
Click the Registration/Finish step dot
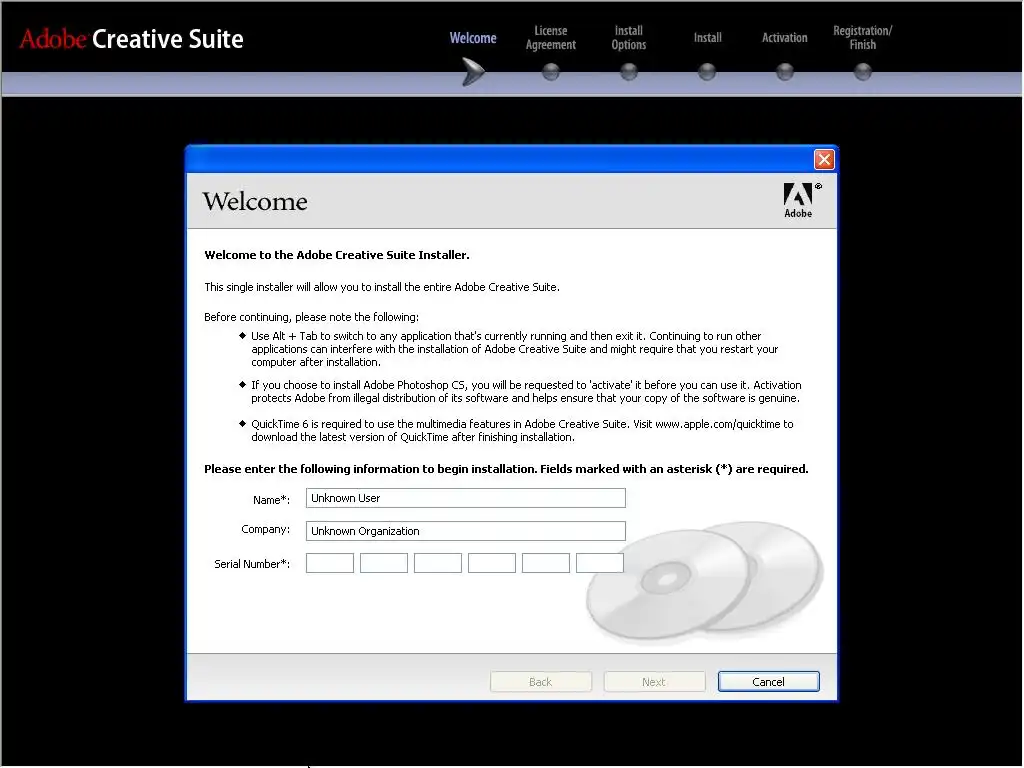[863, 71]
